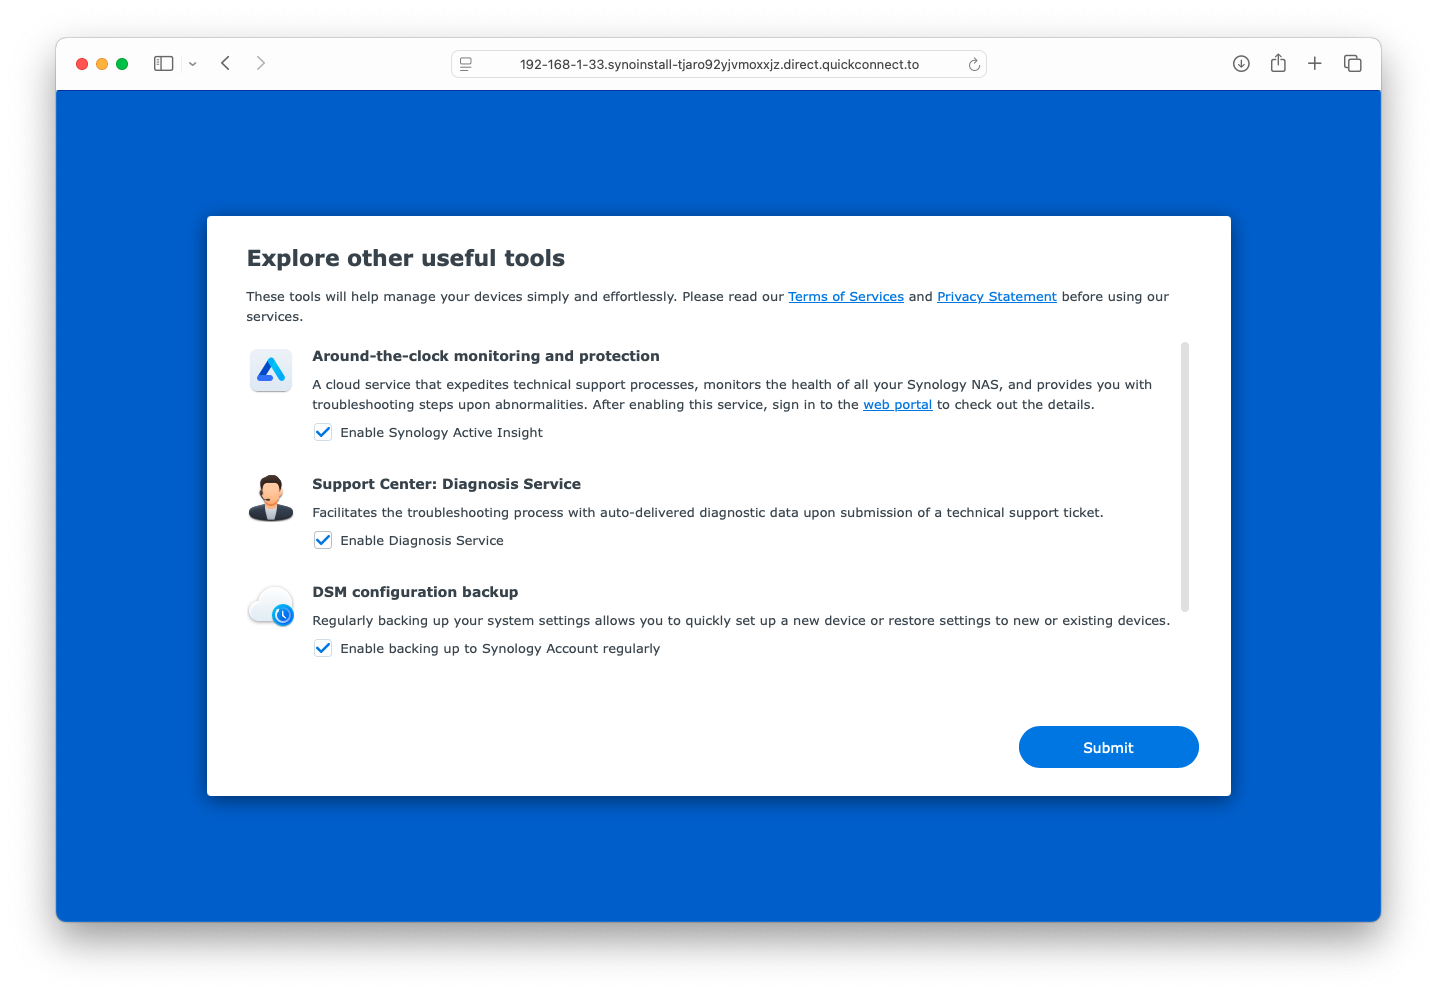This screenshot has width=1437, height=996.
Task: Expand the sidebar dropdown chevron
Action: (193, 64)
